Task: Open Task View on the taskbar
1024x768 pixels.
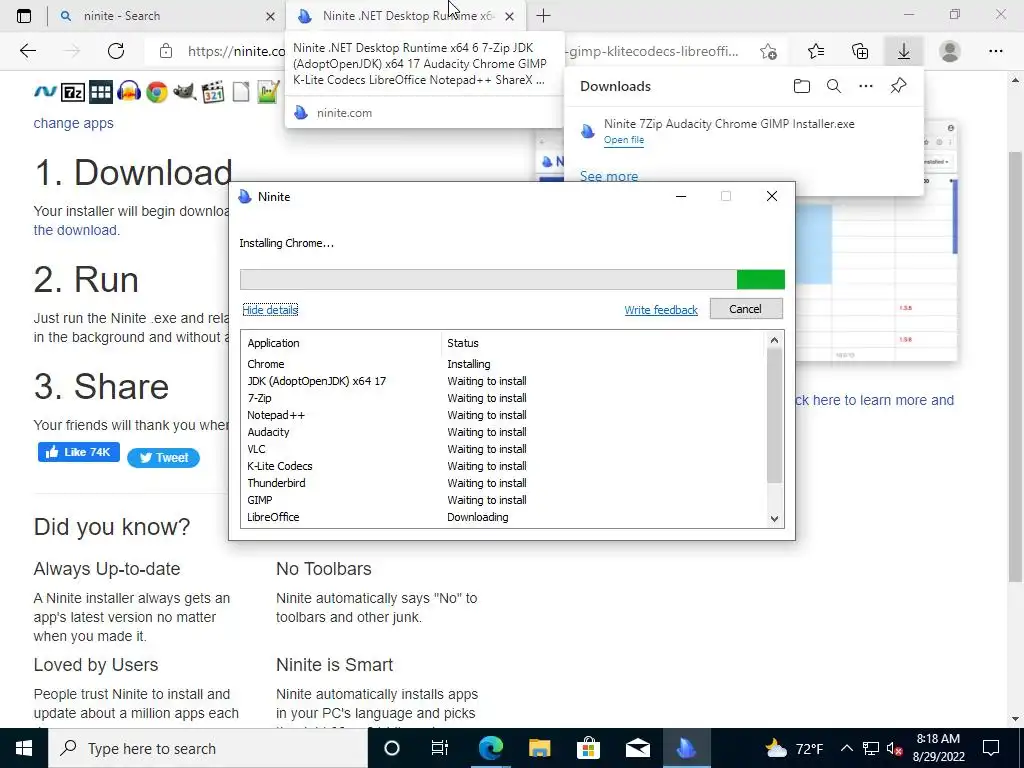Action: (x=440, y=748)
